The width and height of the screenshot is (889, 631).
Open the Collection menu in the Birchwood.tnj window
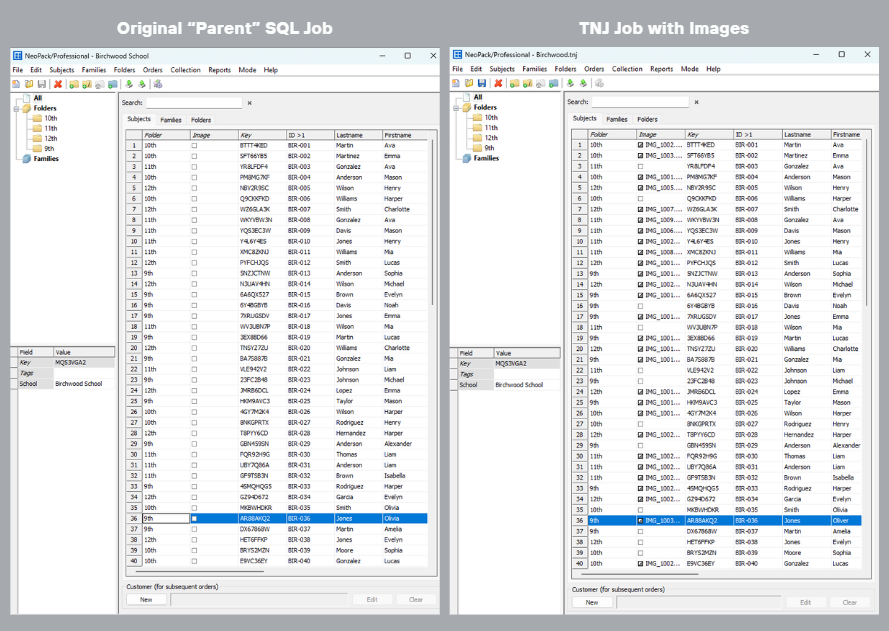point(627,69)
